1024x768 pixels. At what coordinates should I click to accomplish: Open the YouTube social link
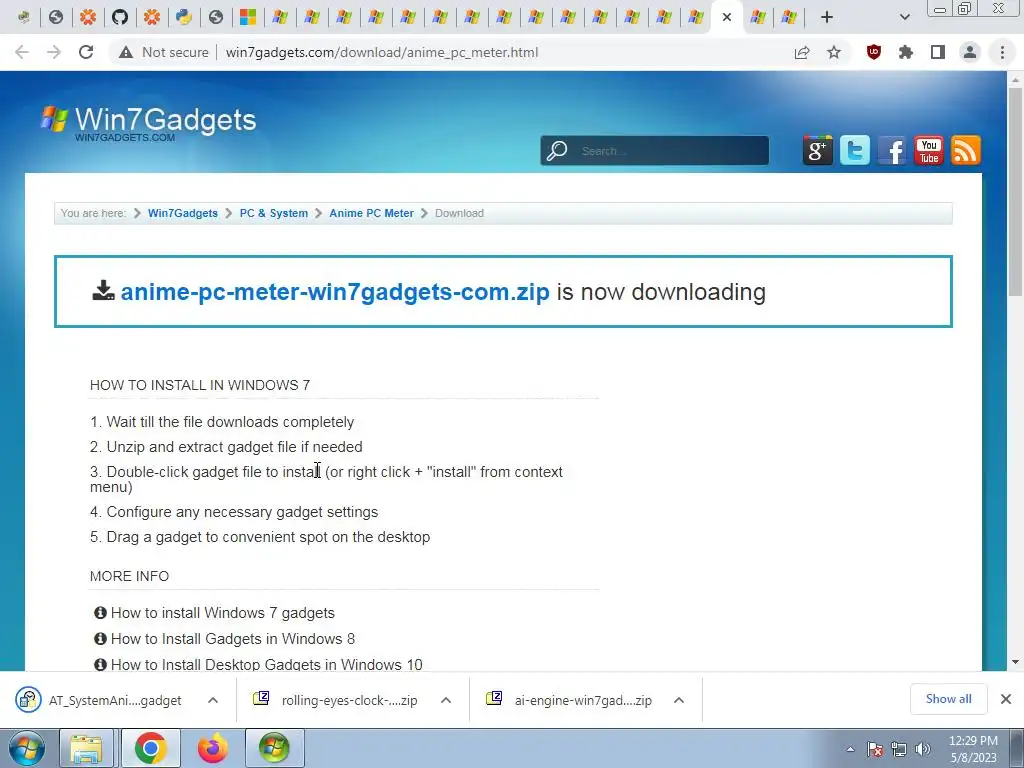tap(929, 150)
